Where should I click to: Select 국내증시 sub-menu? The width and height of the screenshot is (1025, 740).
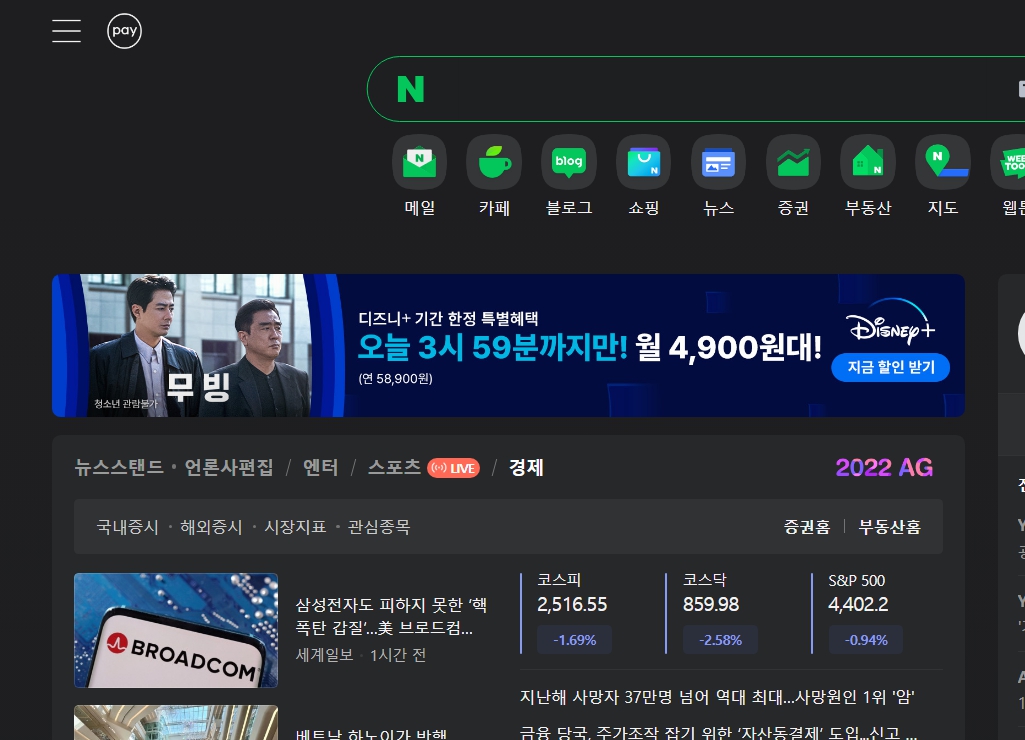(127, 527)
